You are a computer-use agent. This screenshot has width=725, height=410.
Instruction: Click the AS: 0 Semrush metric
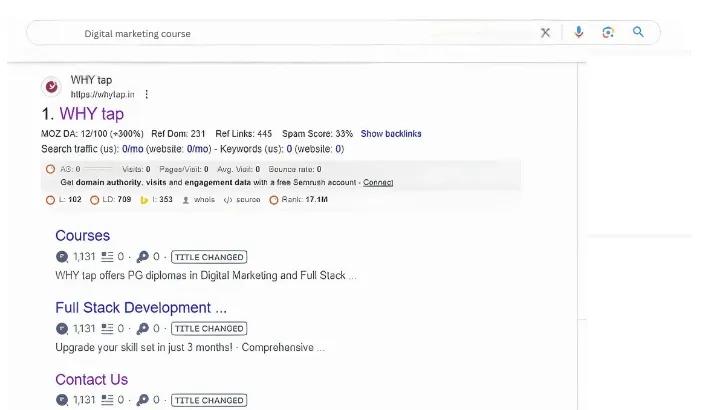click(x=63, y=169)
